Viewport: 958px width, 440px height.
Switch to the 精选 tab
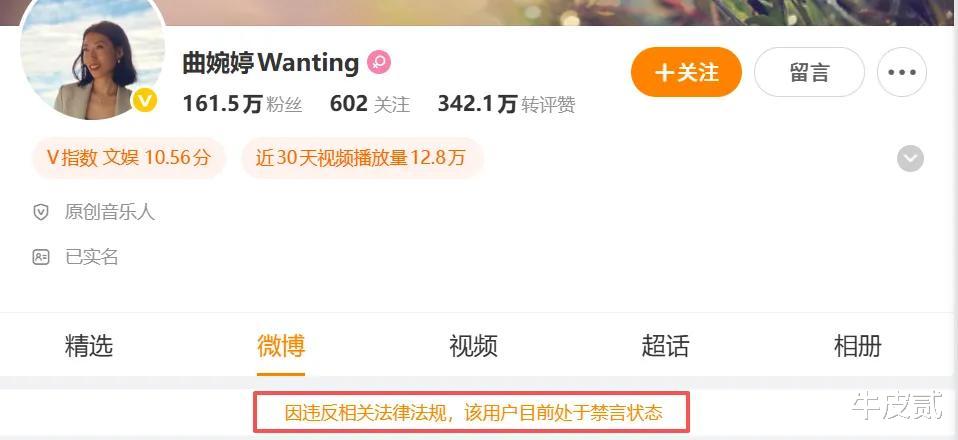(89, 346)
